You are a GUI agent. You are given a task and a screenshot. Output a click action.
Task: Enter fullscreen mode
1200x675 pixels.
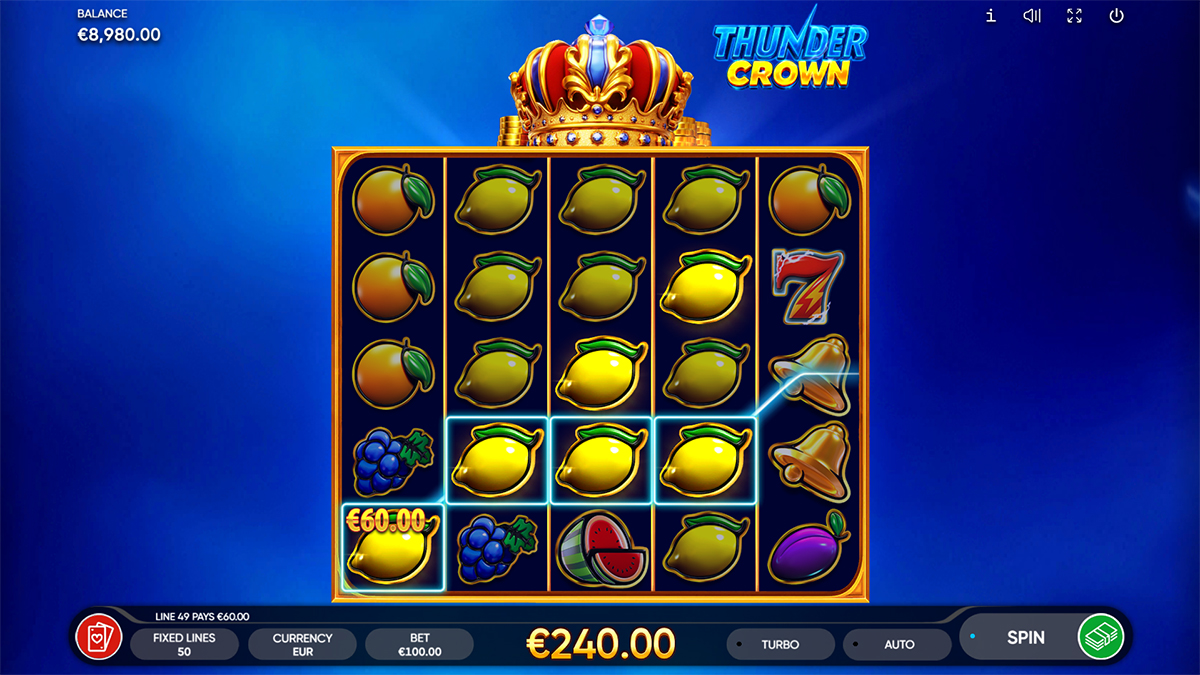(x=1075, y=15)
